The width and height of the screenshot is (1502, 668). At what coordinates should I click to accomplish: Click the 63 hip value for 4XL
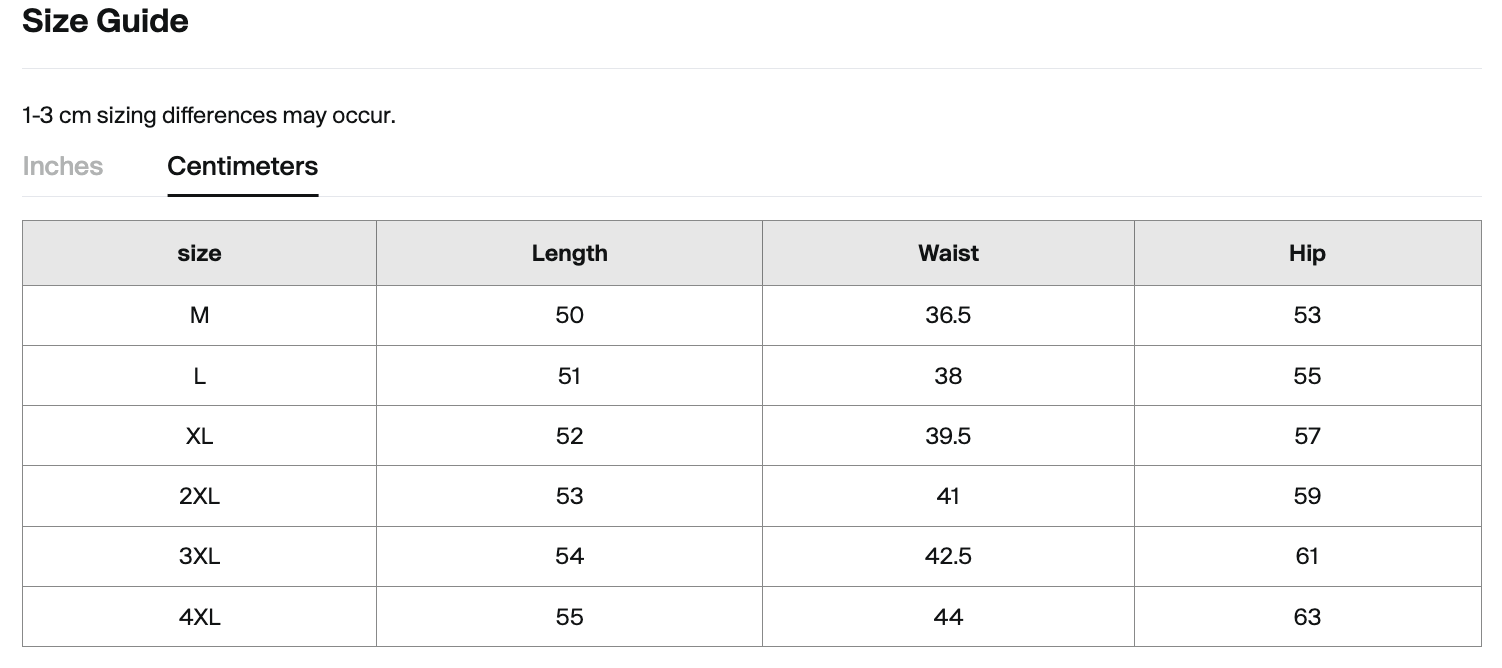[1307, 617]
